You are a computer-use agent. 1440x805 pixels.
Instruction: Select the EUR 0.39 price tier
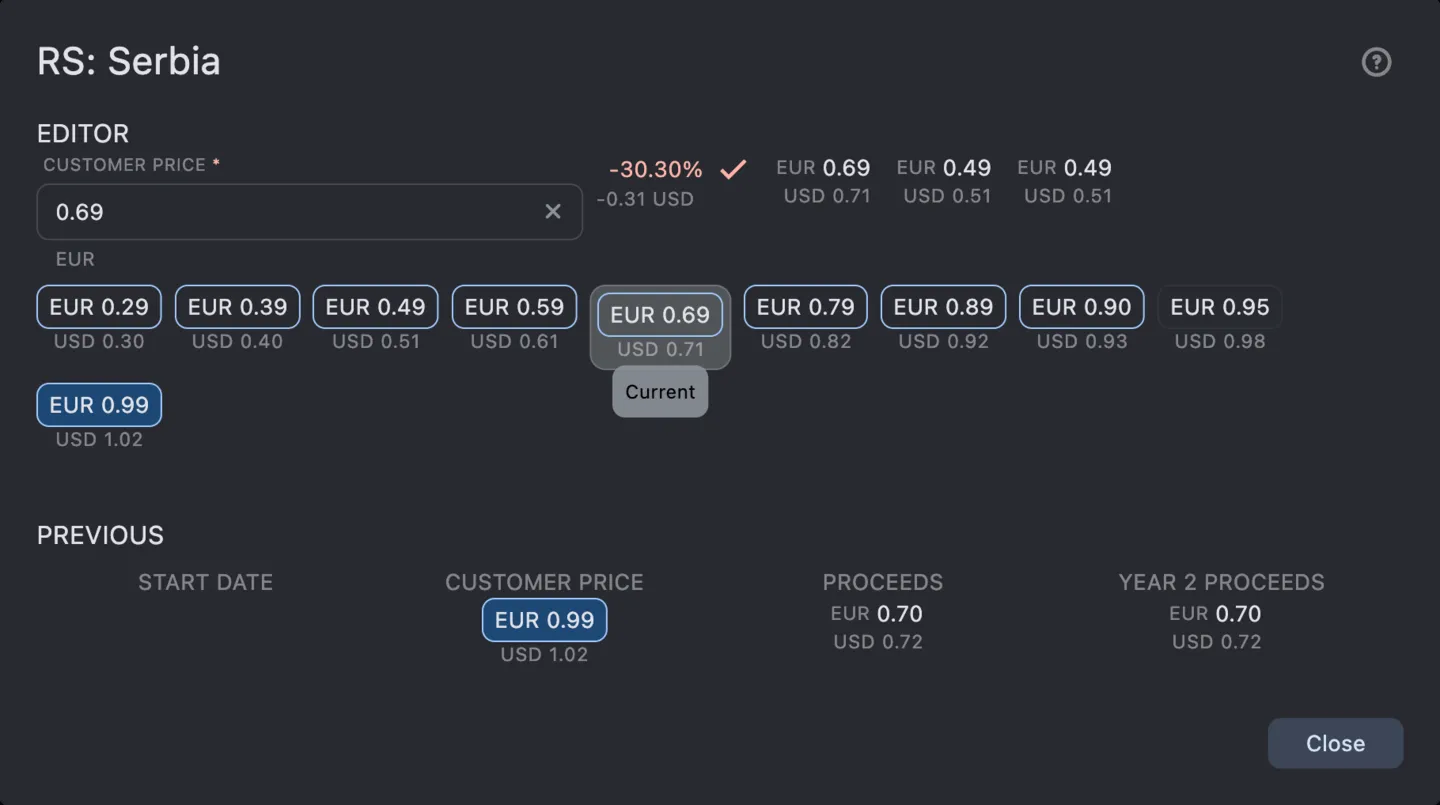click(237, 306)
